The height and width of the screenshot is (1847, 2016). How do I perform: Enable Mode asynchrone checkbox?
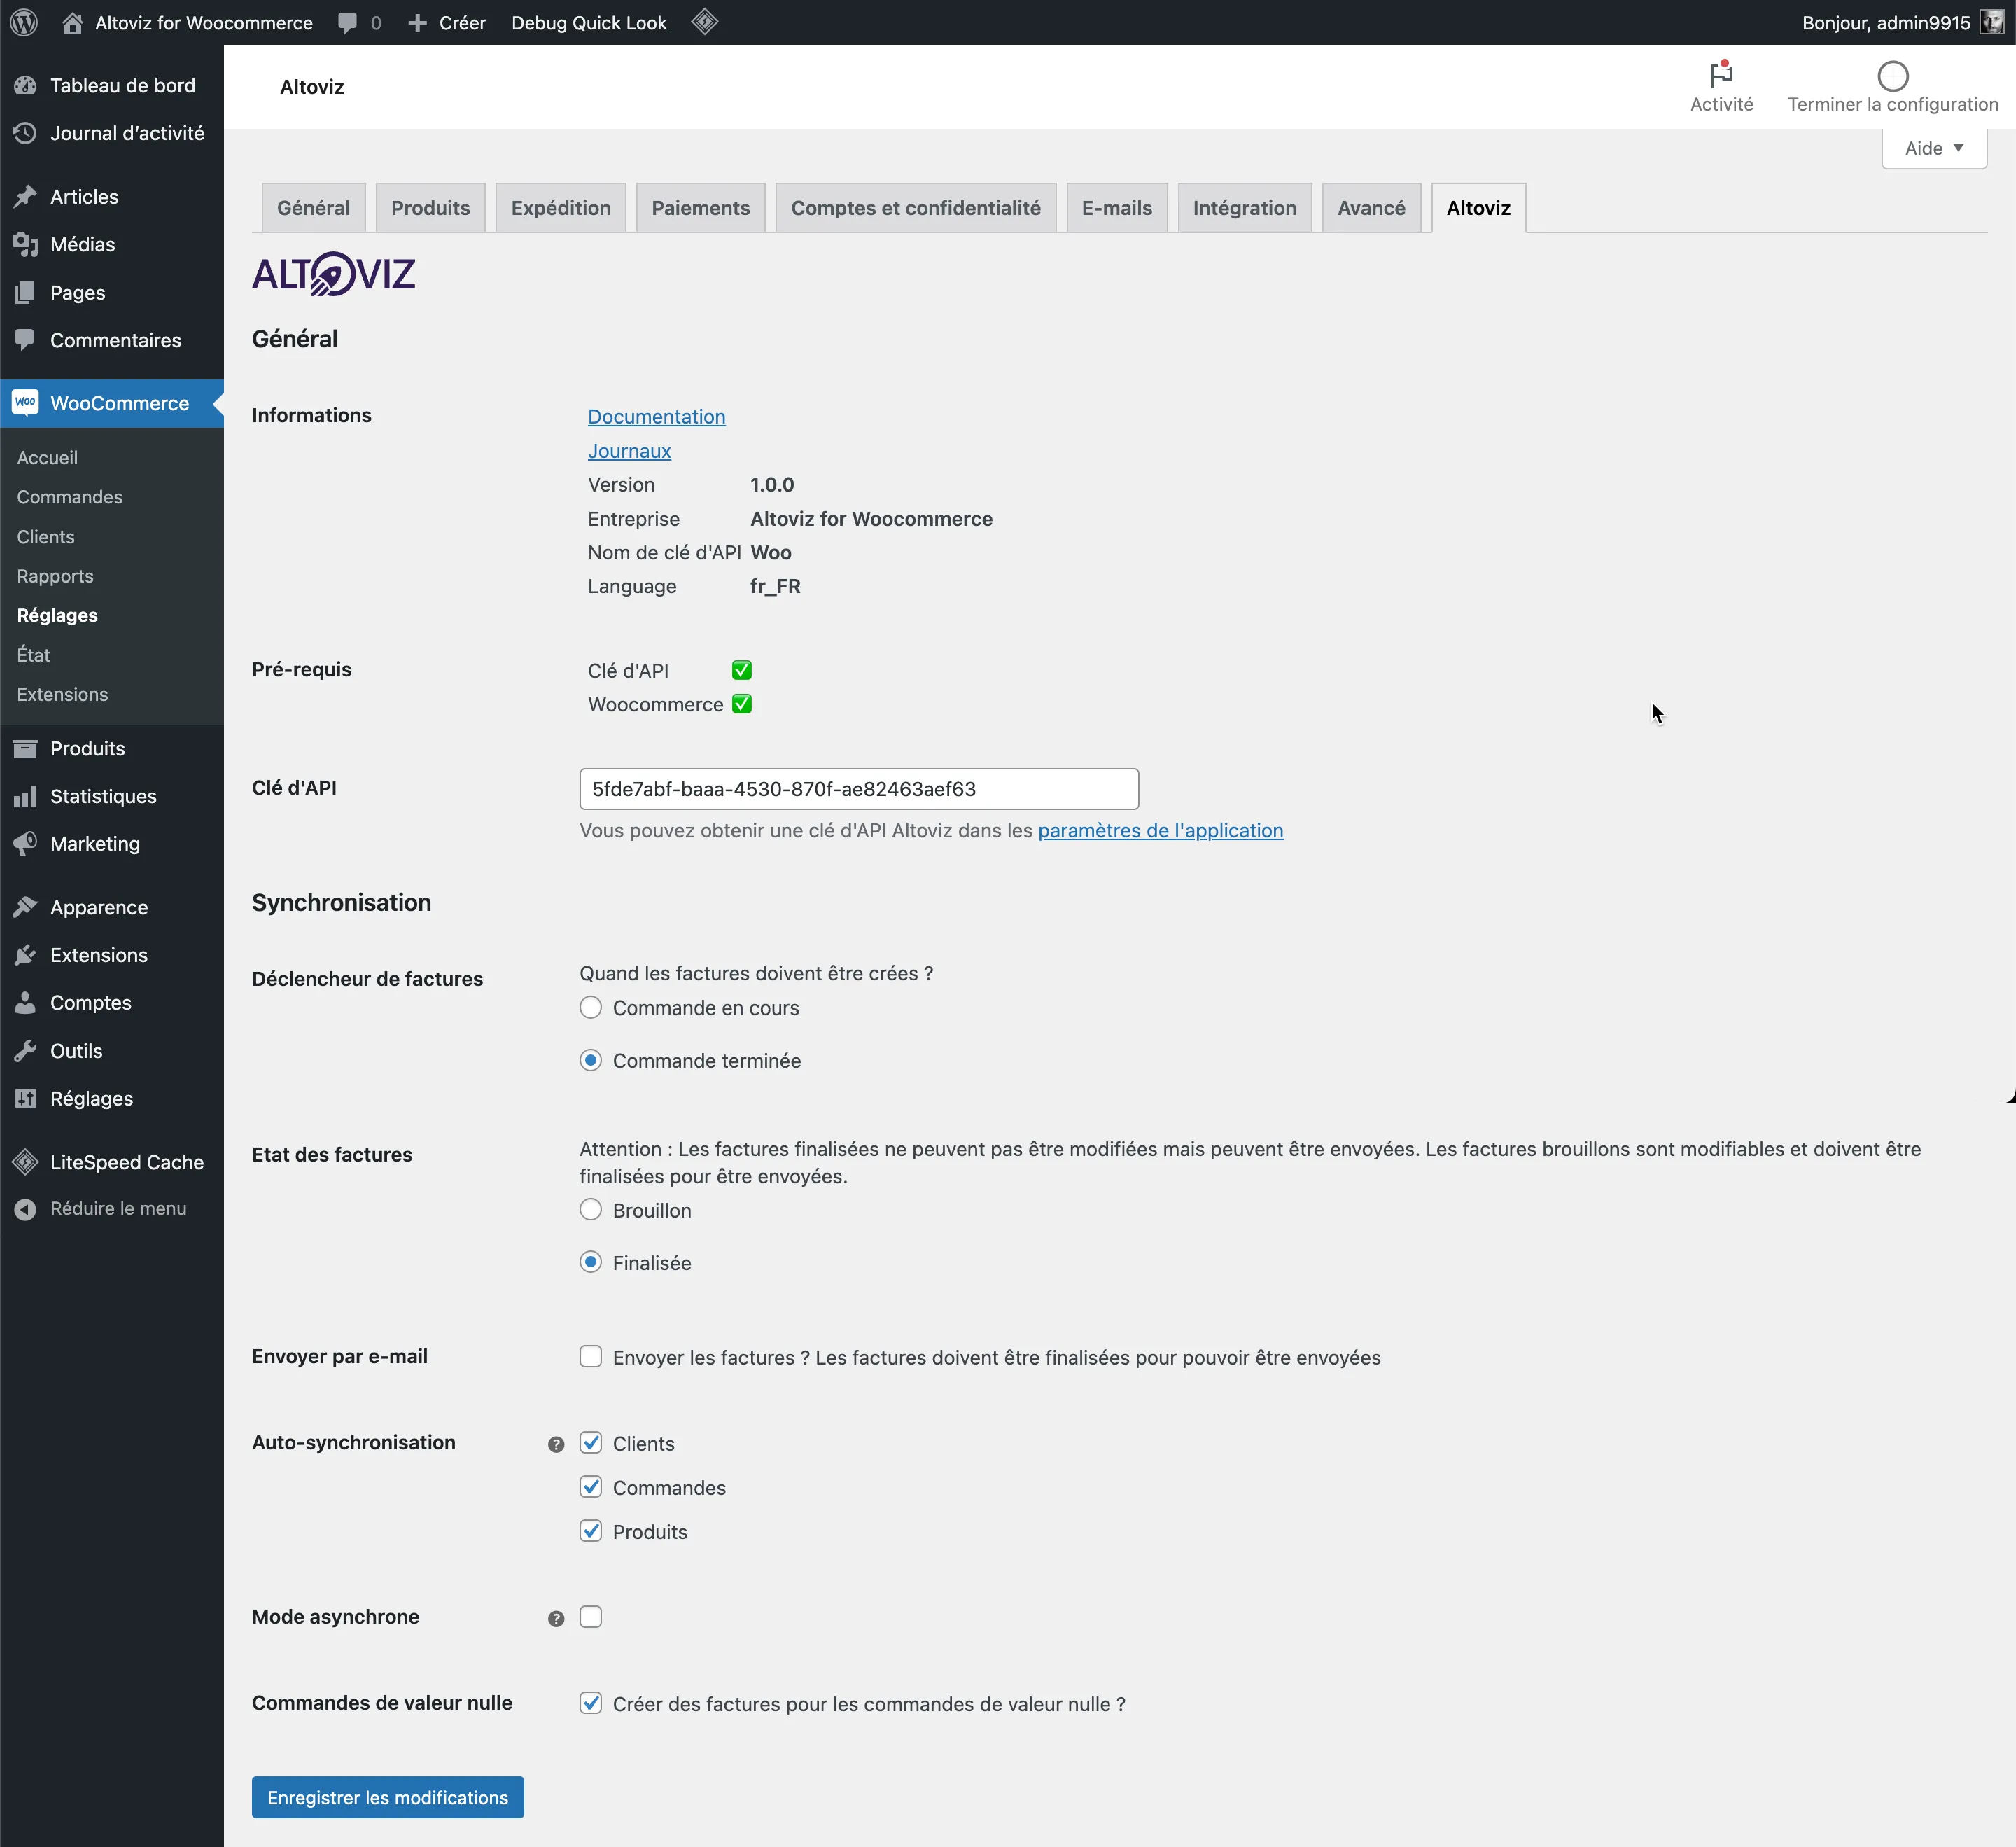[591, 1617]
